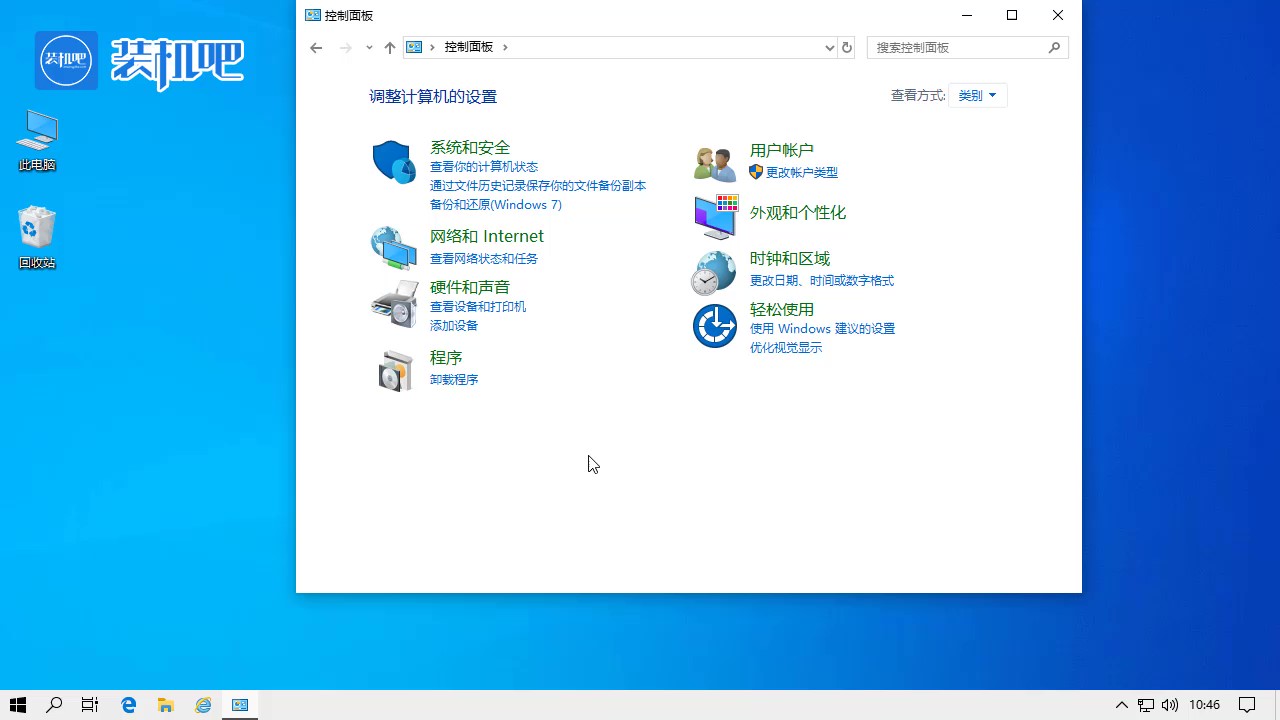The height and width of the screenshot is (720, 1280).
Task: Open Programs category via the disc icon
Action: pos(393,369)
